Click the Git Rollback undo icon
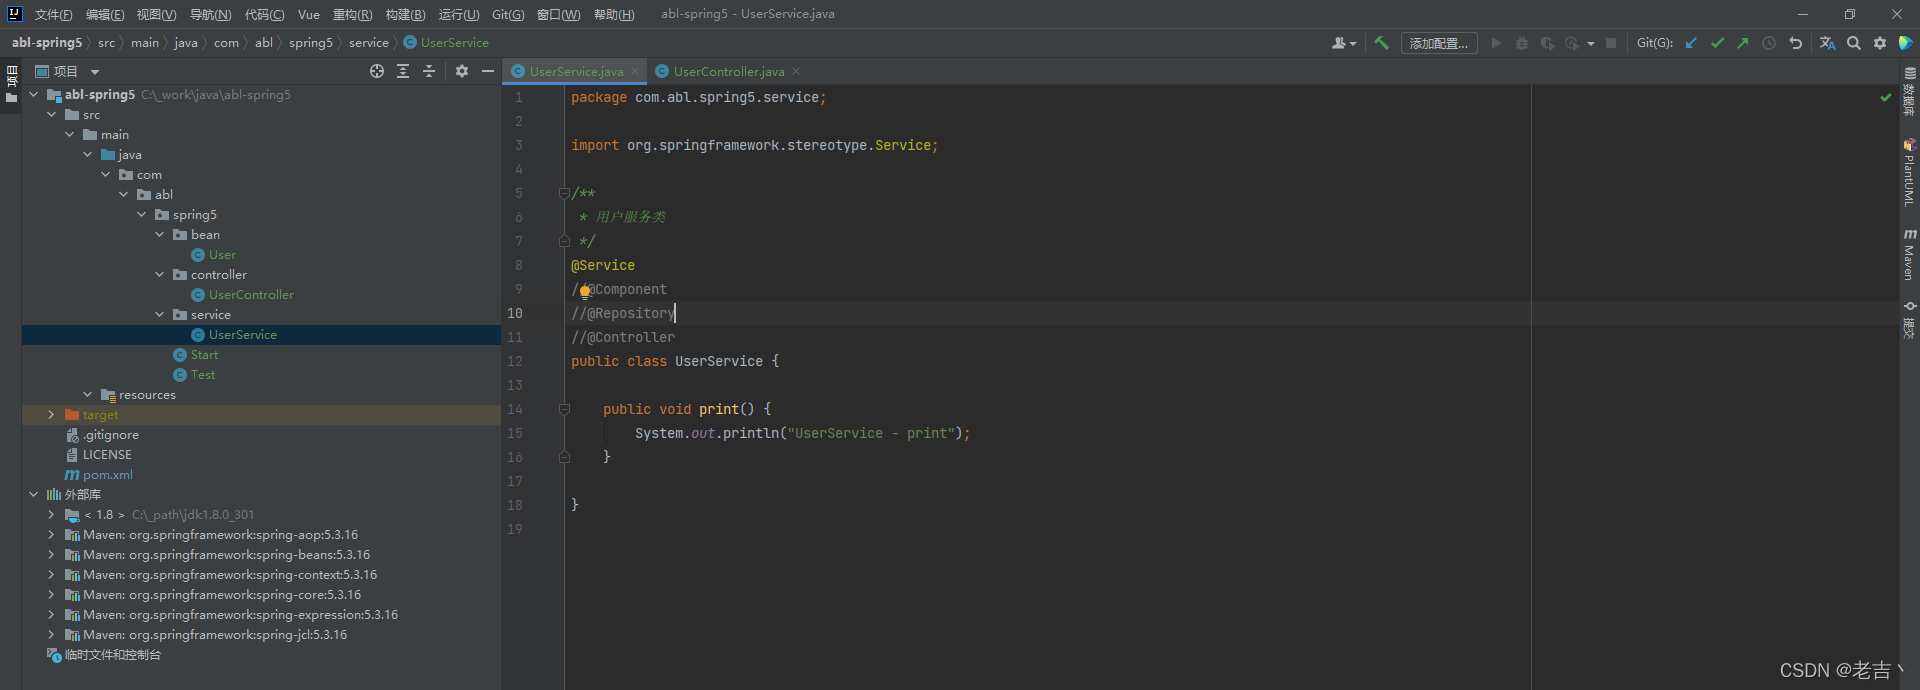The image size is (1920, 690). pos(1795,43)
